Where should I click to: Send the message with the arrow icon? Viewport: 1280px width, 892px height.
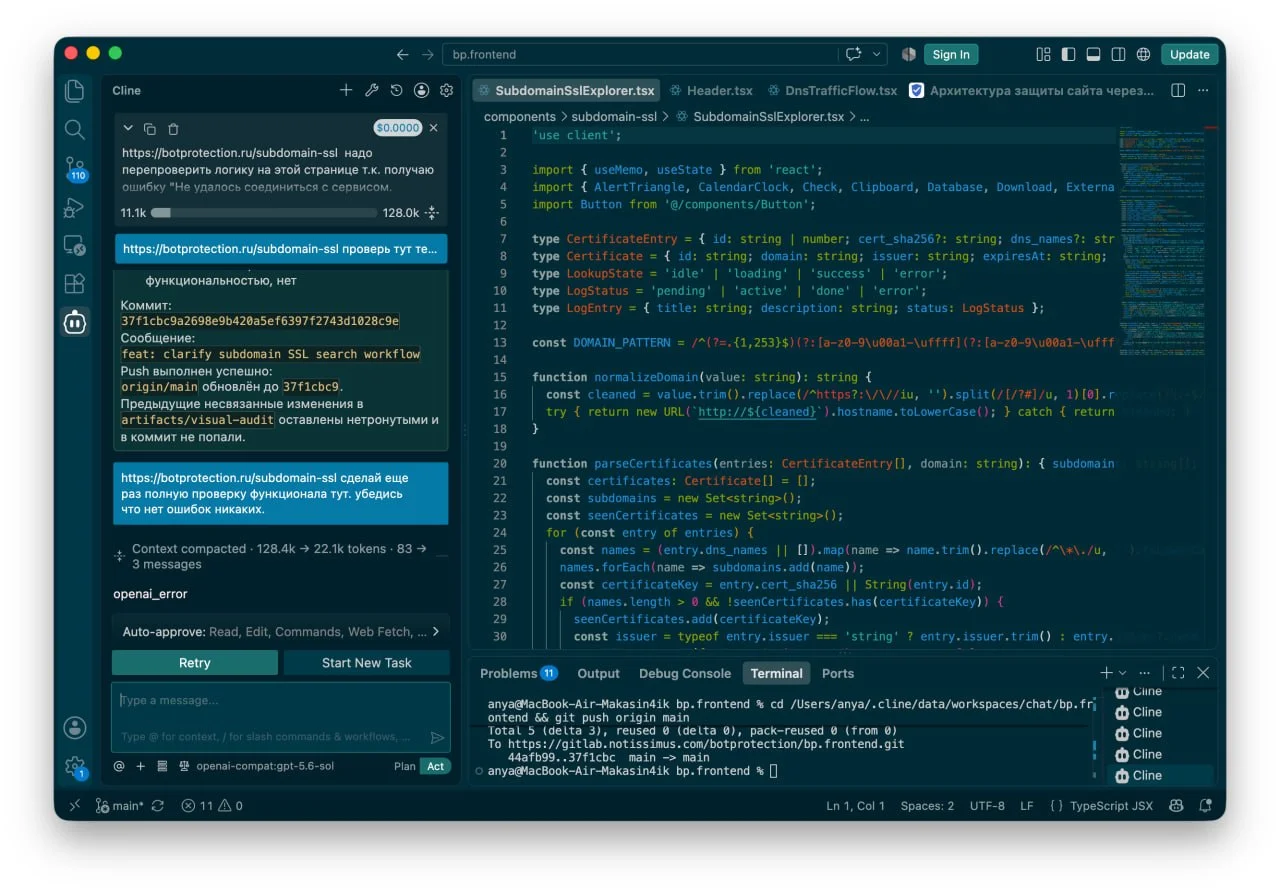(x=437, y=738)
